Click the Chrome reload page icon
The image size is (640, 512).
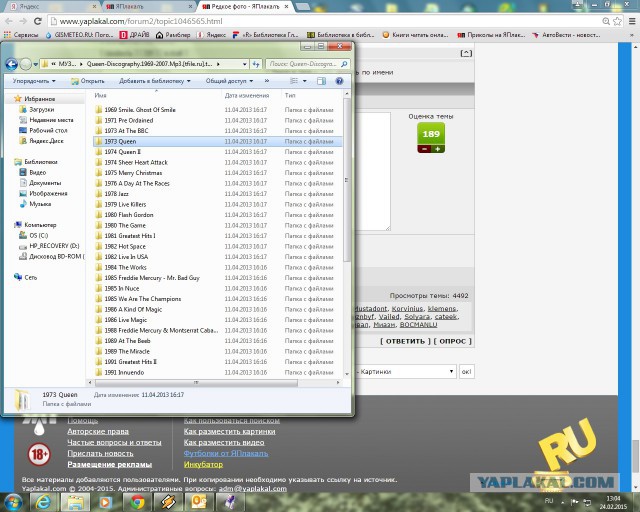(x=38, y=21)
